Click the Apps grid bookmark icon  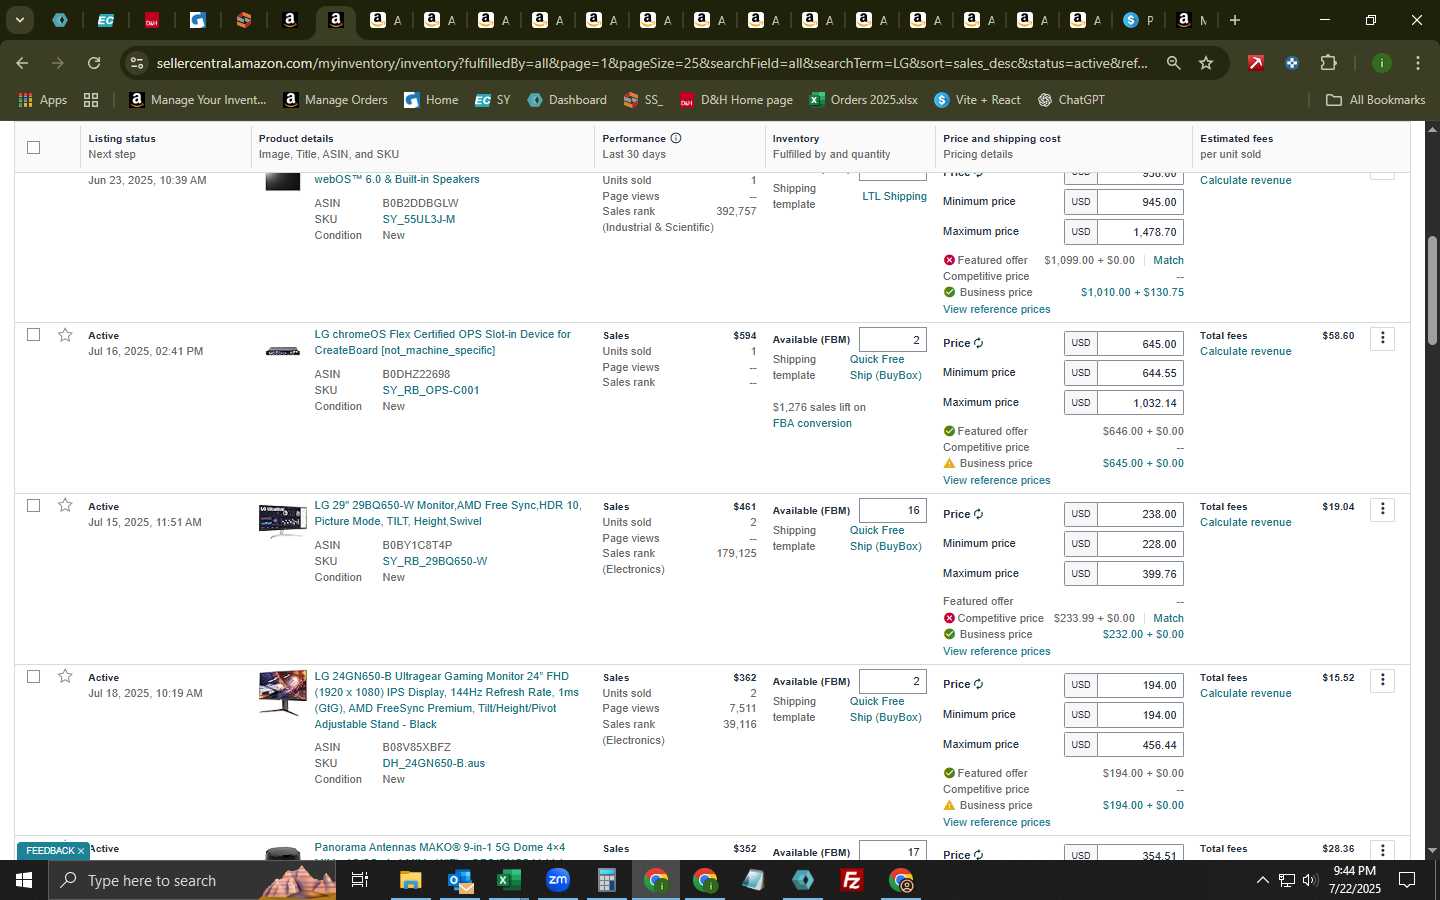[91, 100]
